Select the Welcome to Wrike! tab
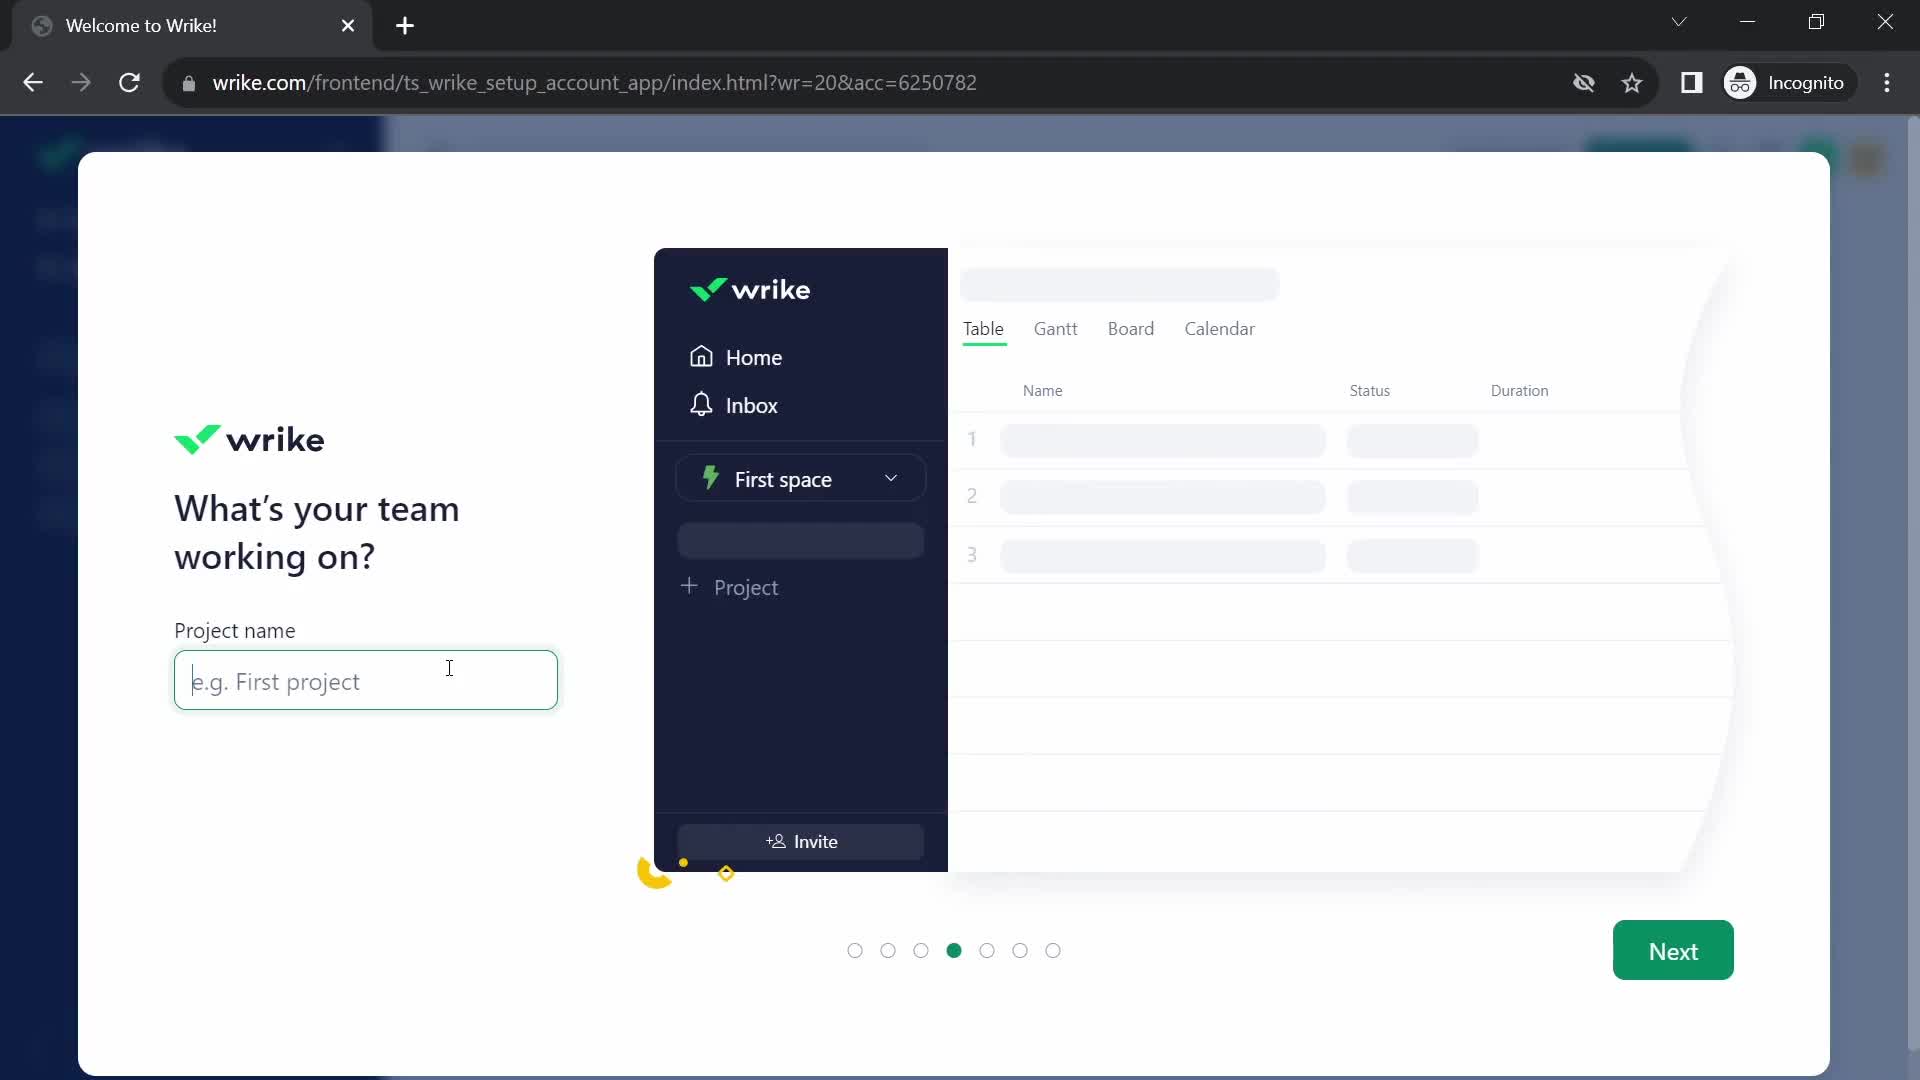The image size is (1920, 1080). [193, 26]
